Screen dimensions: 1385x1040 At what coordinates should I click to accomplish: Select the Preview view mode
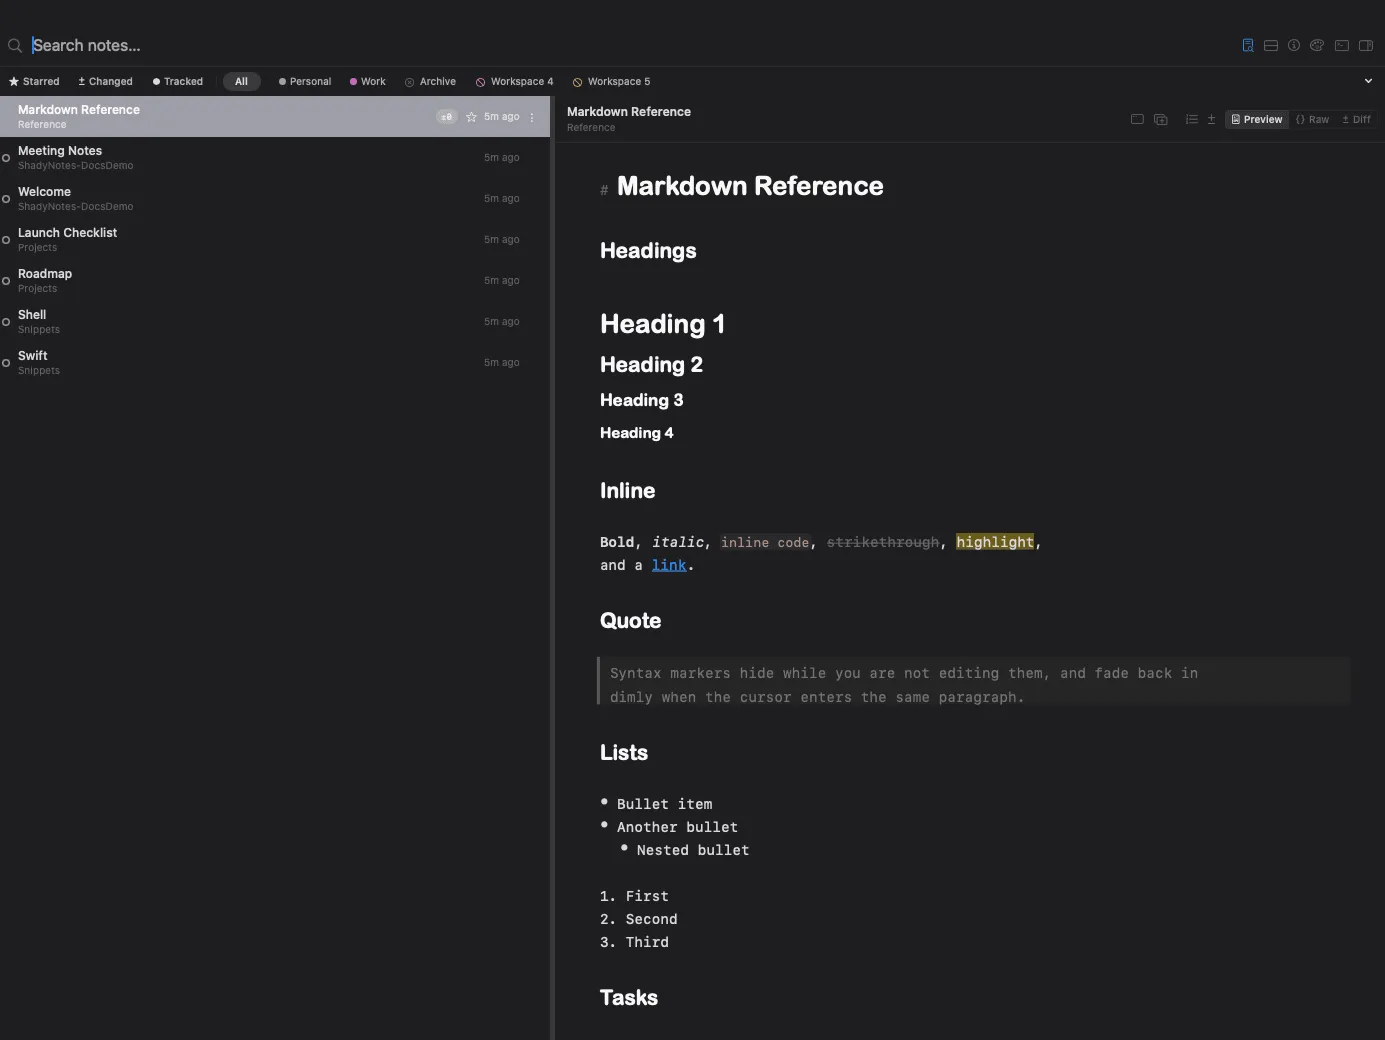coord(1257,119)
